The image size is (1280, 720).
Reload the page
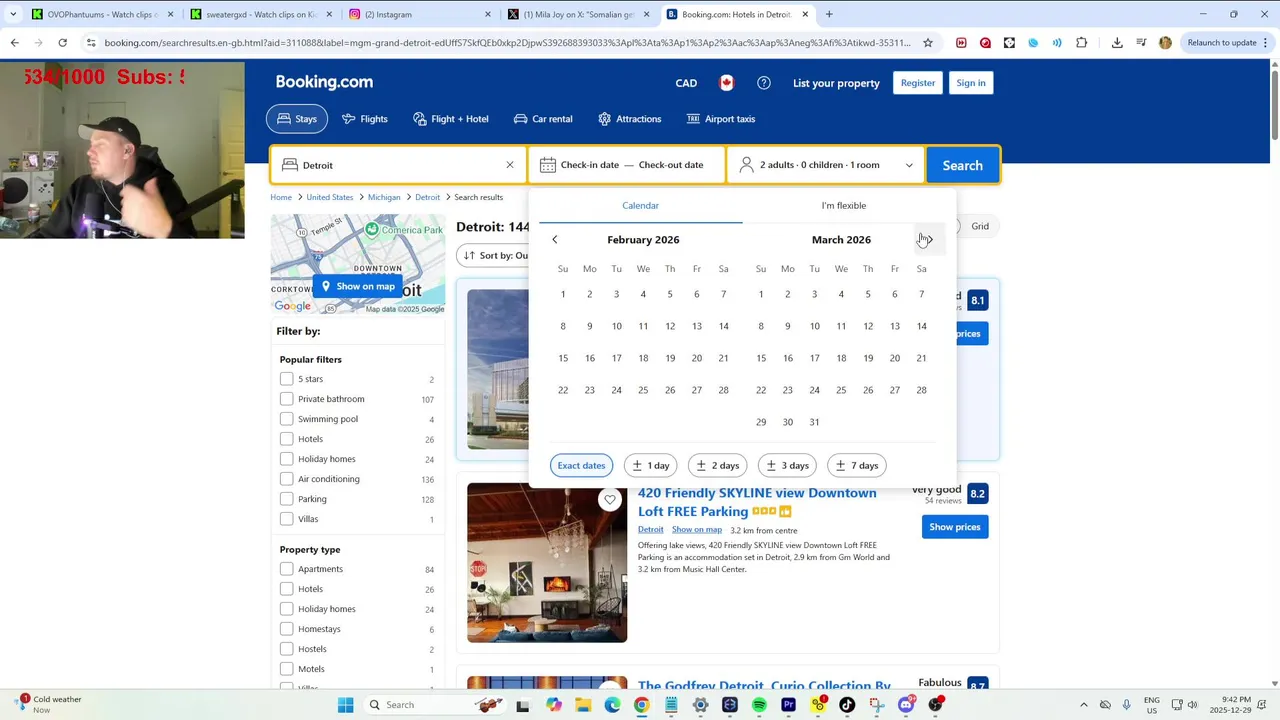[62, 43]
